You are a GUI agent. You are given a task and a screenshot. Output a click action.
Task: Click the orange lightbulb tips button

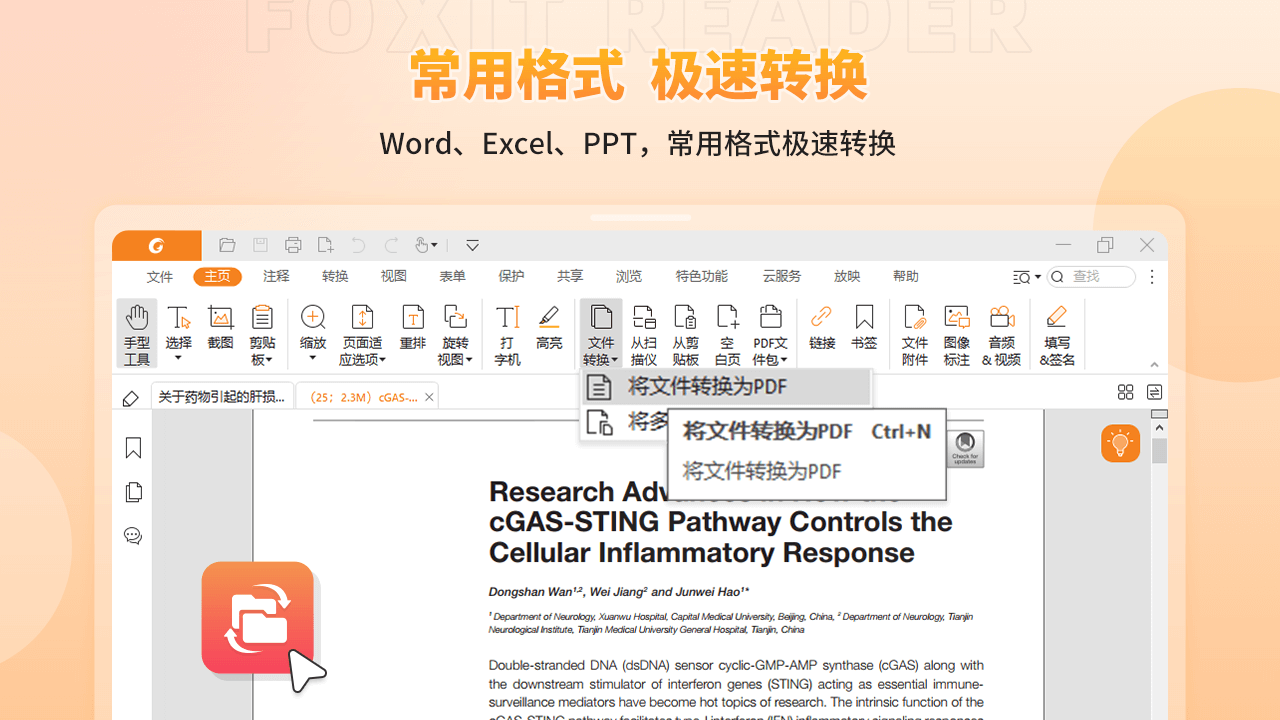click(1120, 443)
